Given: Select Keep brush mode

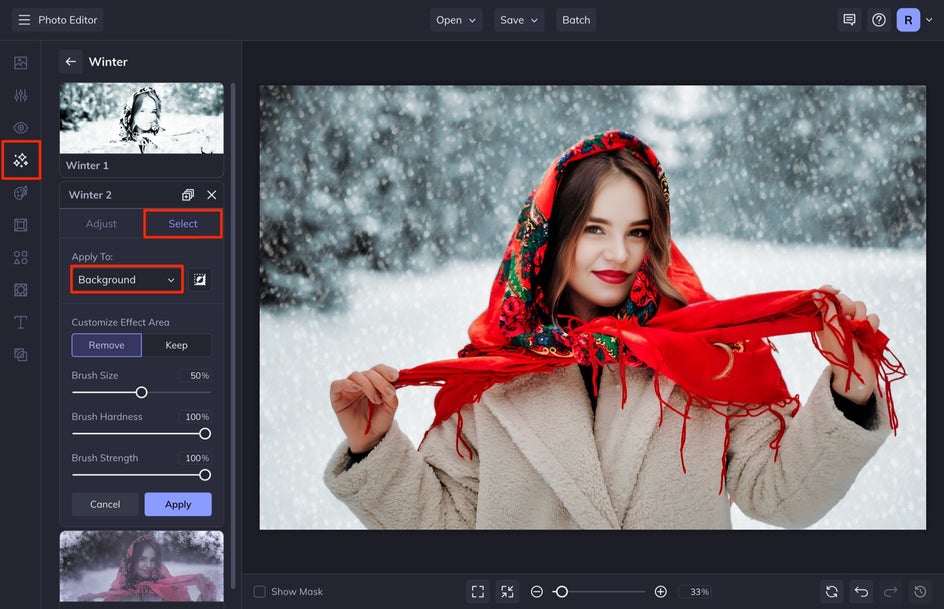Looking at the screenshot, I should pos(176,345).
